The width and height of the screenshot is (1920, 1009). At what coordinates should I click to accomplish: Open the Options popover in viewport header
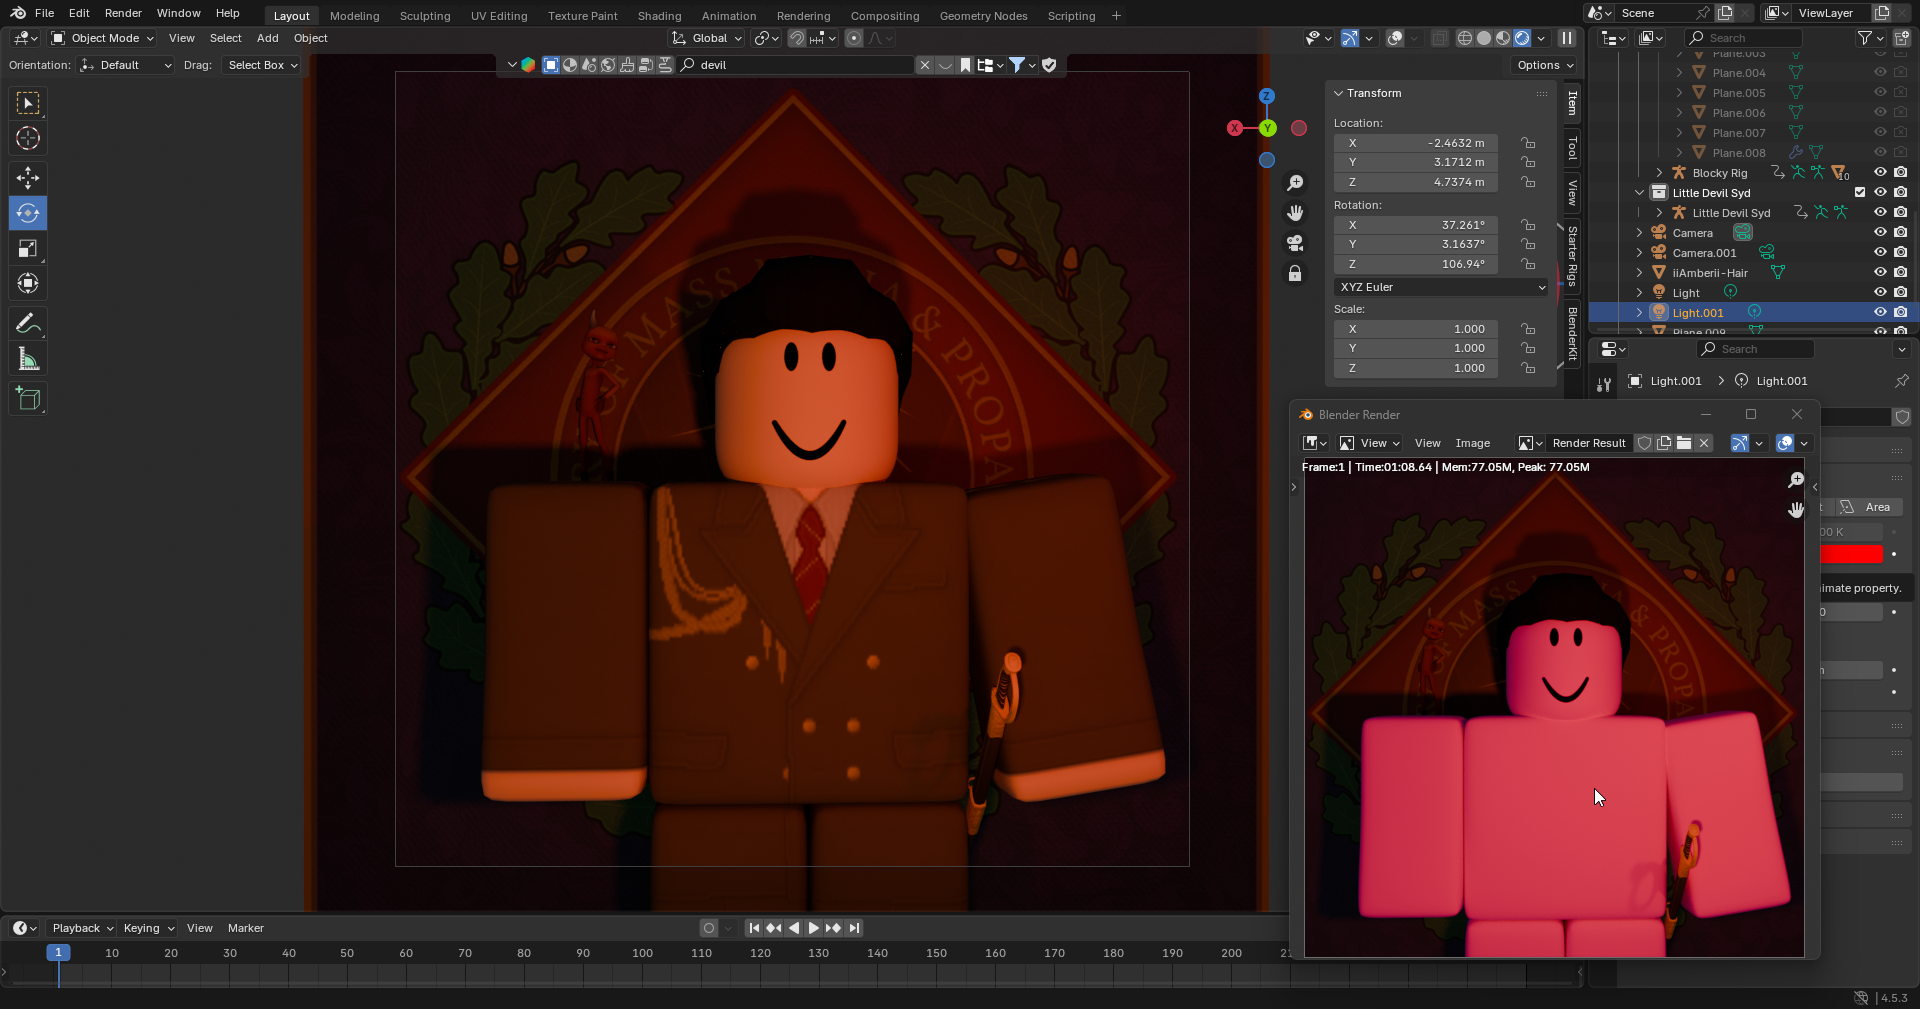(1544, 65)
